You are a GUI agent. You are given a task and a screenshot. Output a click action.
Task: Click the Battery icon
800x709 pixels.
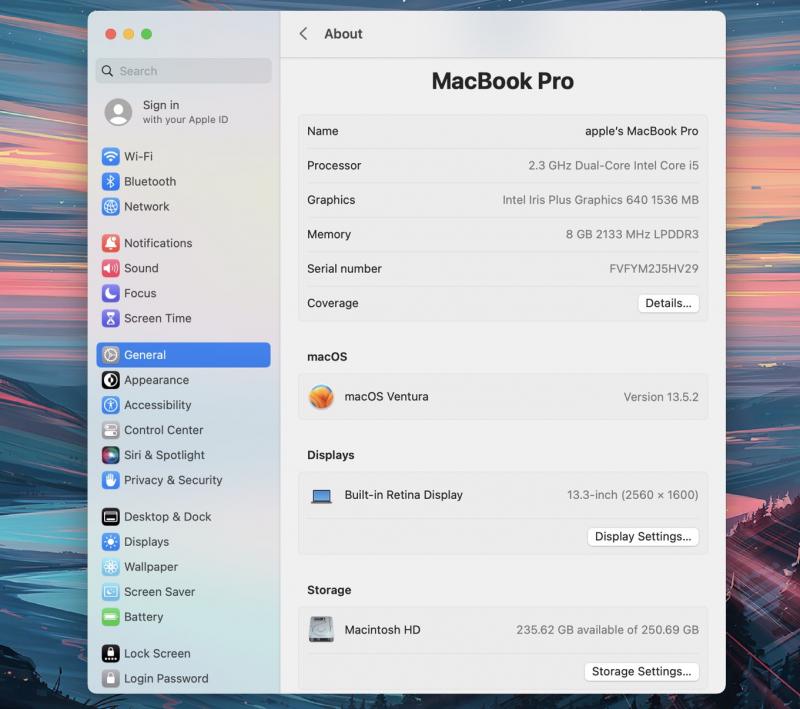point(111,617)
